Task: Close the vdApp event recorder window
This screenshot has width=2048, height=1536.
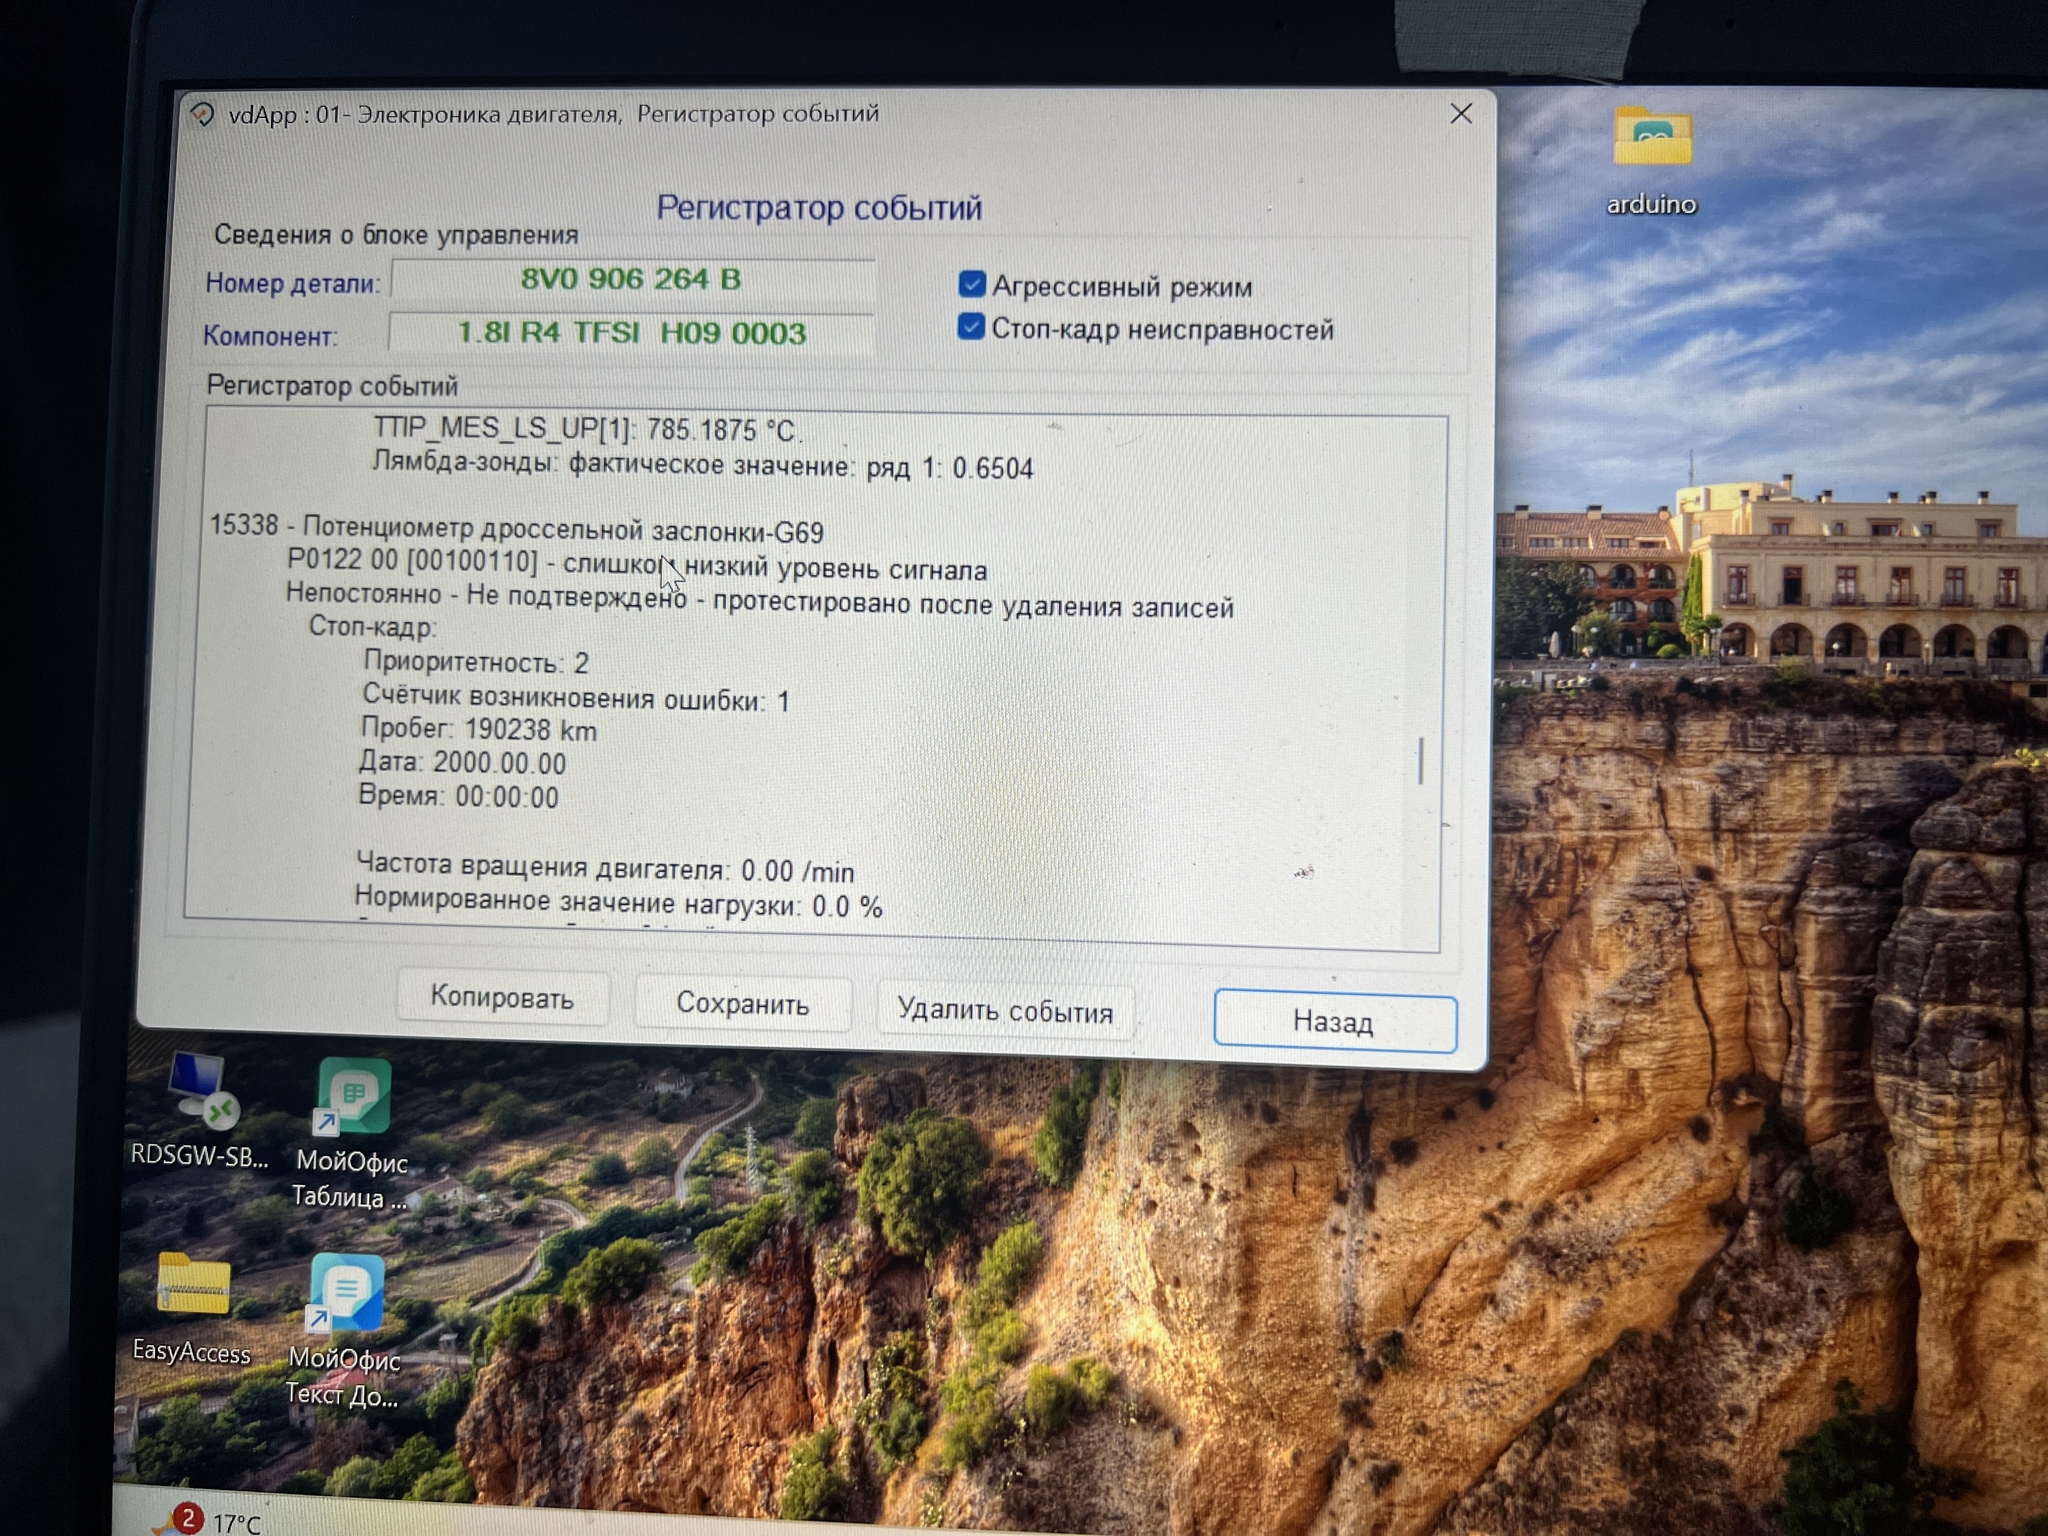Action: [1461, 114]
